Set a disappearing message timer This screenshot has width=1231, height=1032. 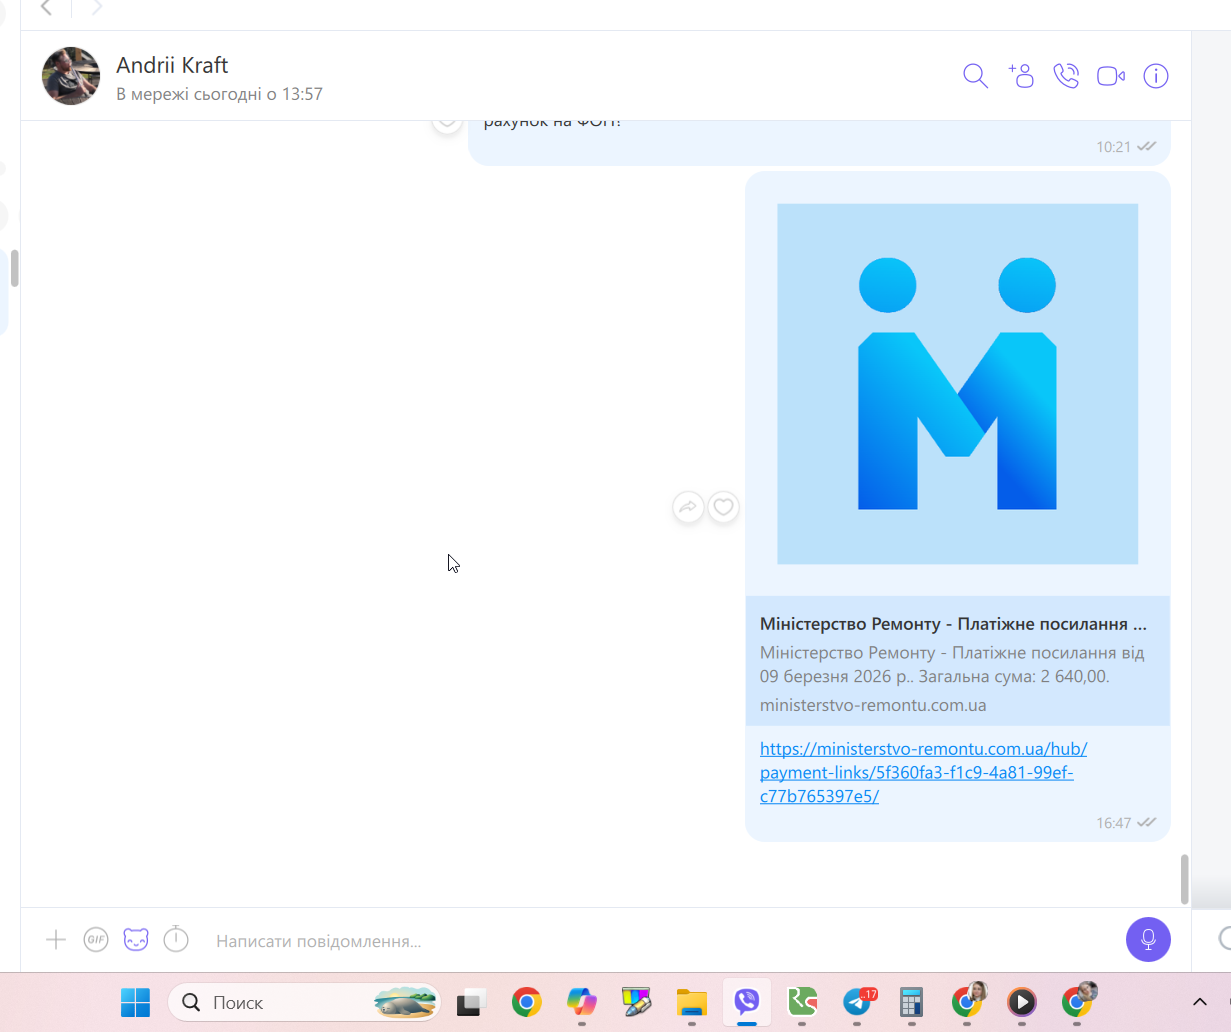point(176,939)
